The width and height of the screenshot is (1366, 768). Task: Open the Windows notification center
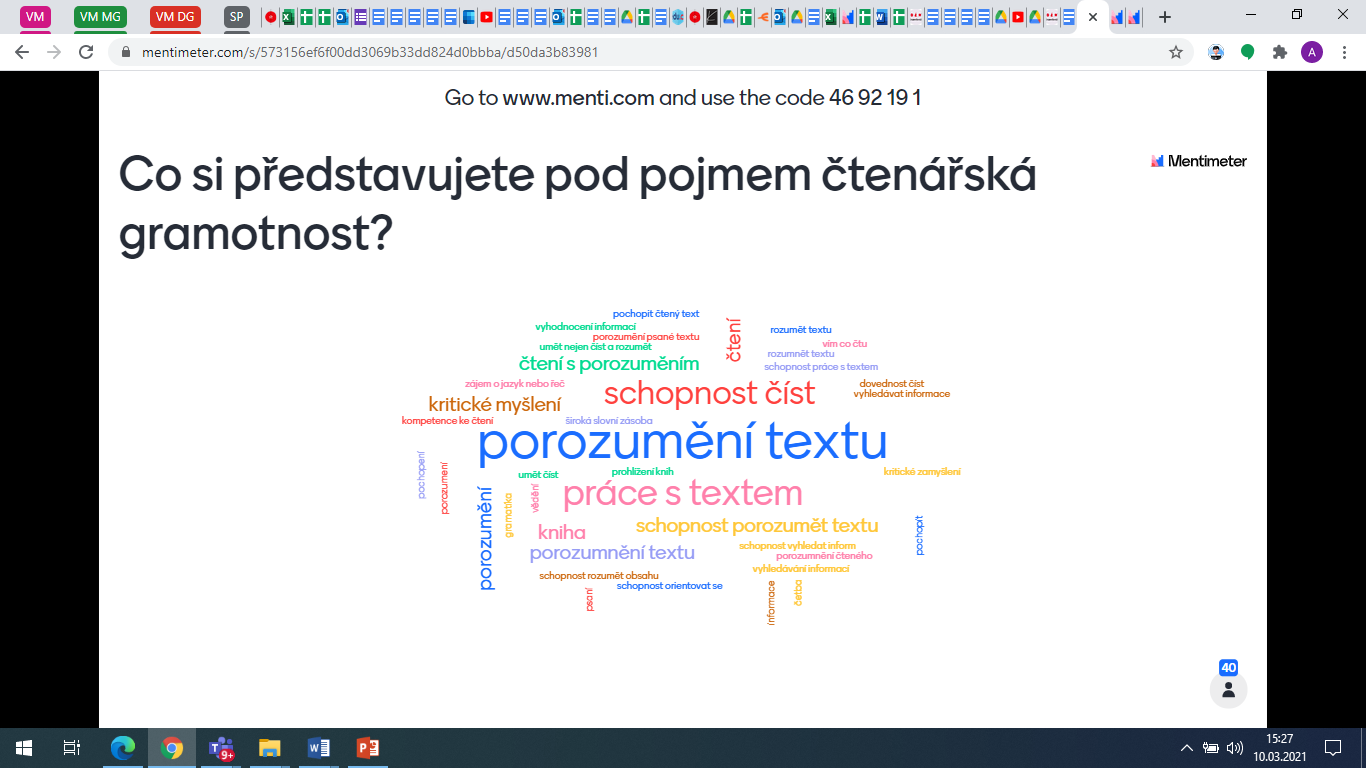tap(1332, 747)
